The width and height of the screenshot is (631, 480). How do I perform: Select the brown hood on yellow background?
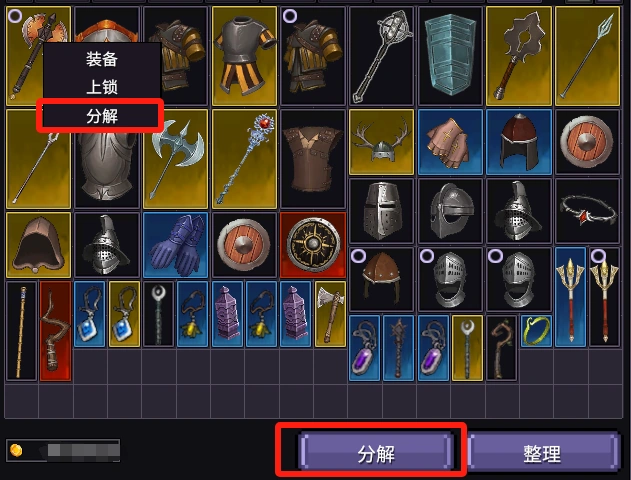38,245
